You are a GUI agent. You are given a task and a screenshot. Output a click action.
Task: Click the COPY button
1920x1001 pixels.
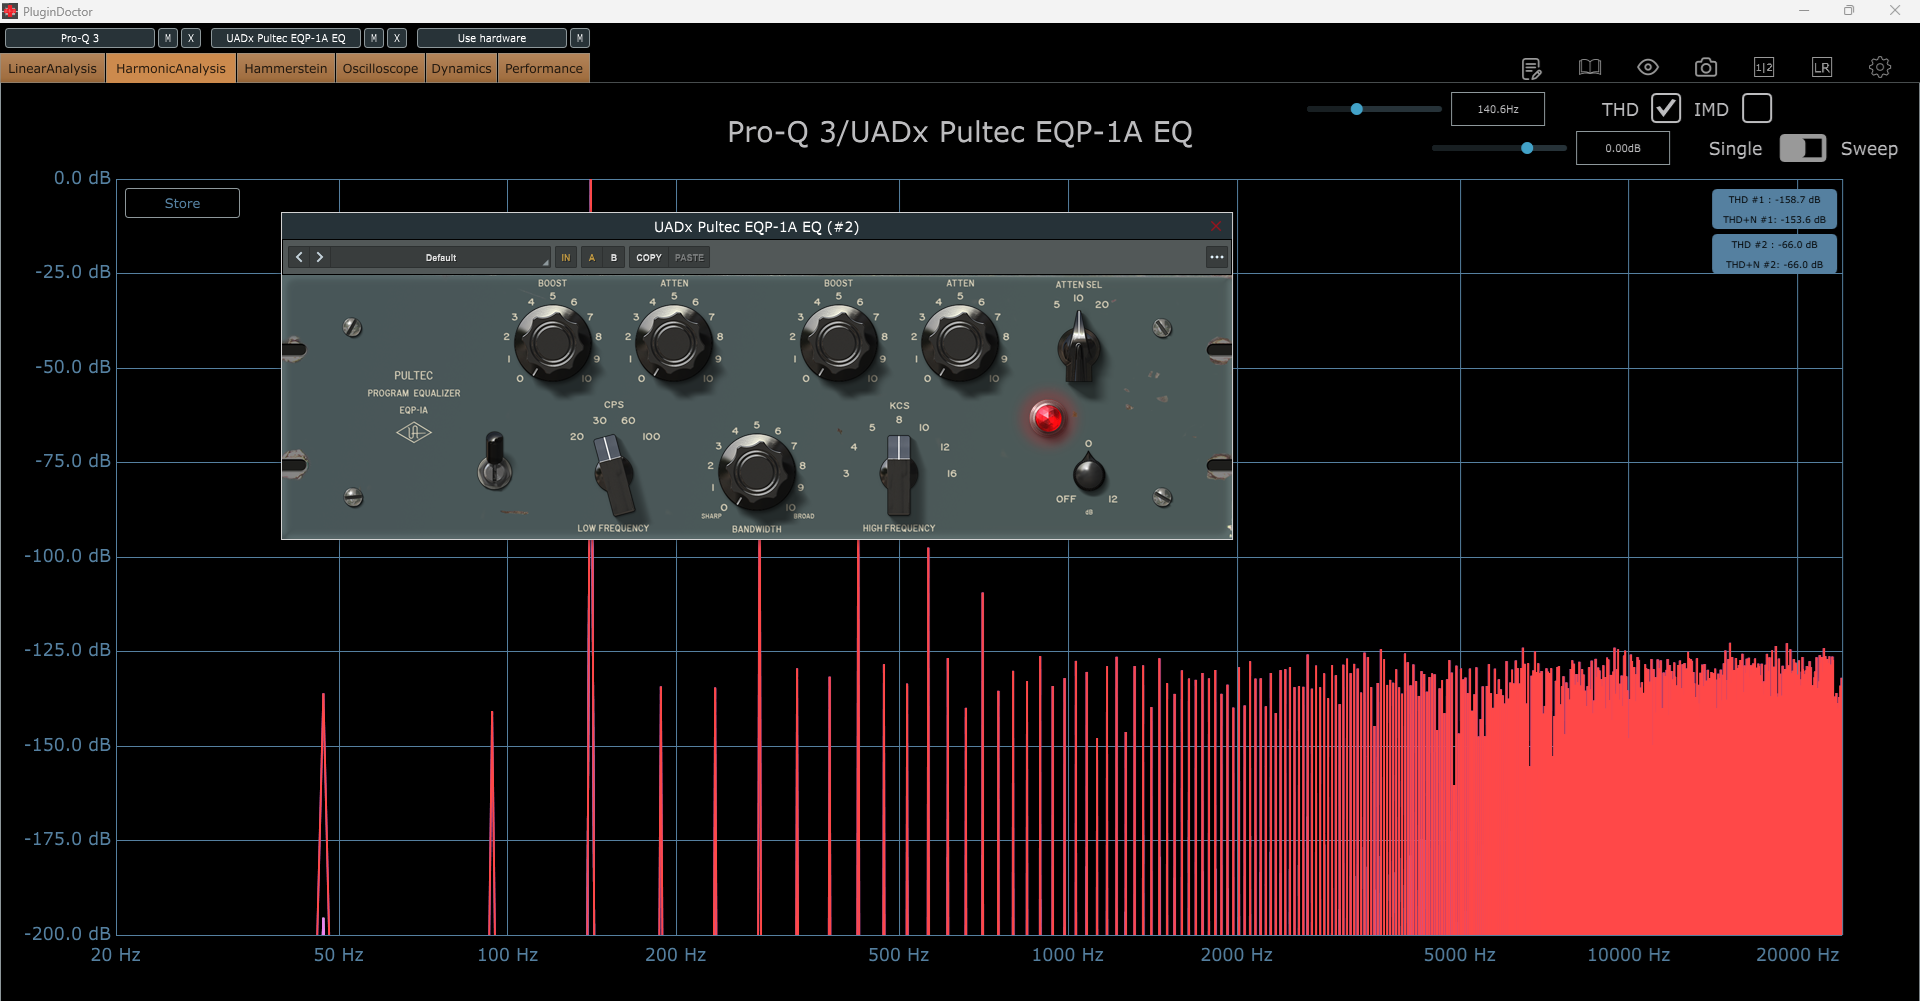[x=649, y=257]
